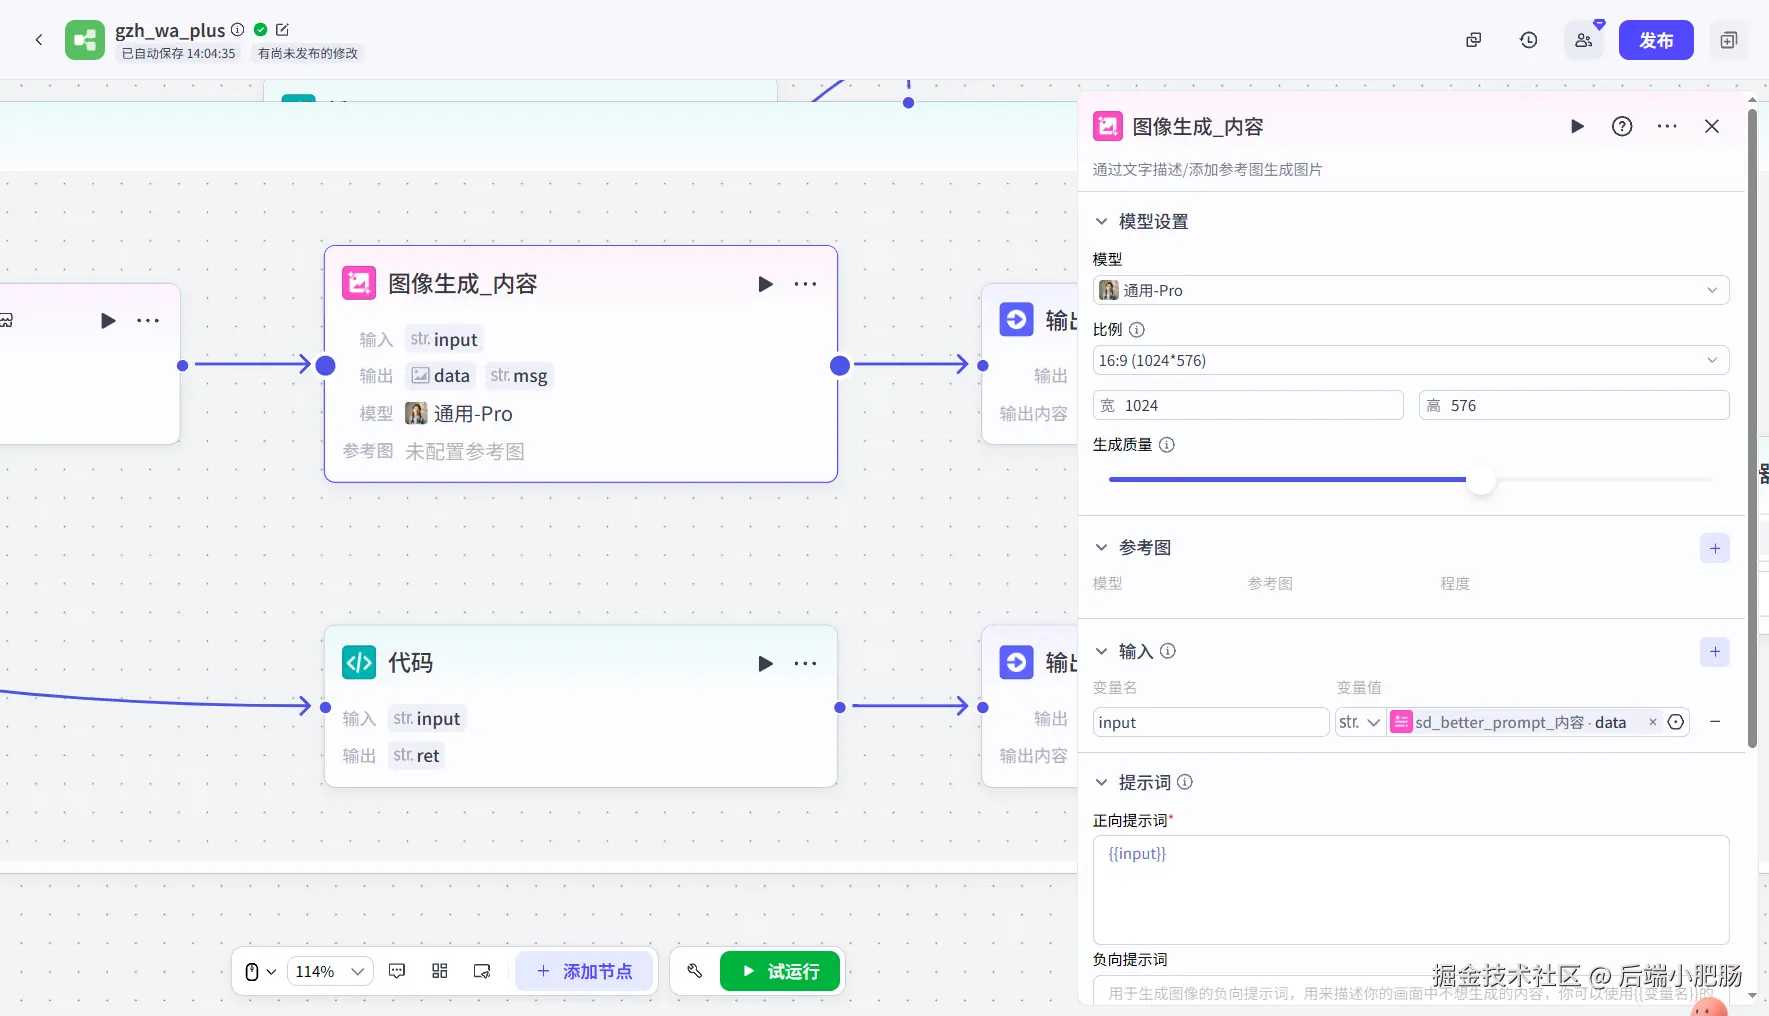
Task: Click the height field showing 576
Action: pos(1574,405)
